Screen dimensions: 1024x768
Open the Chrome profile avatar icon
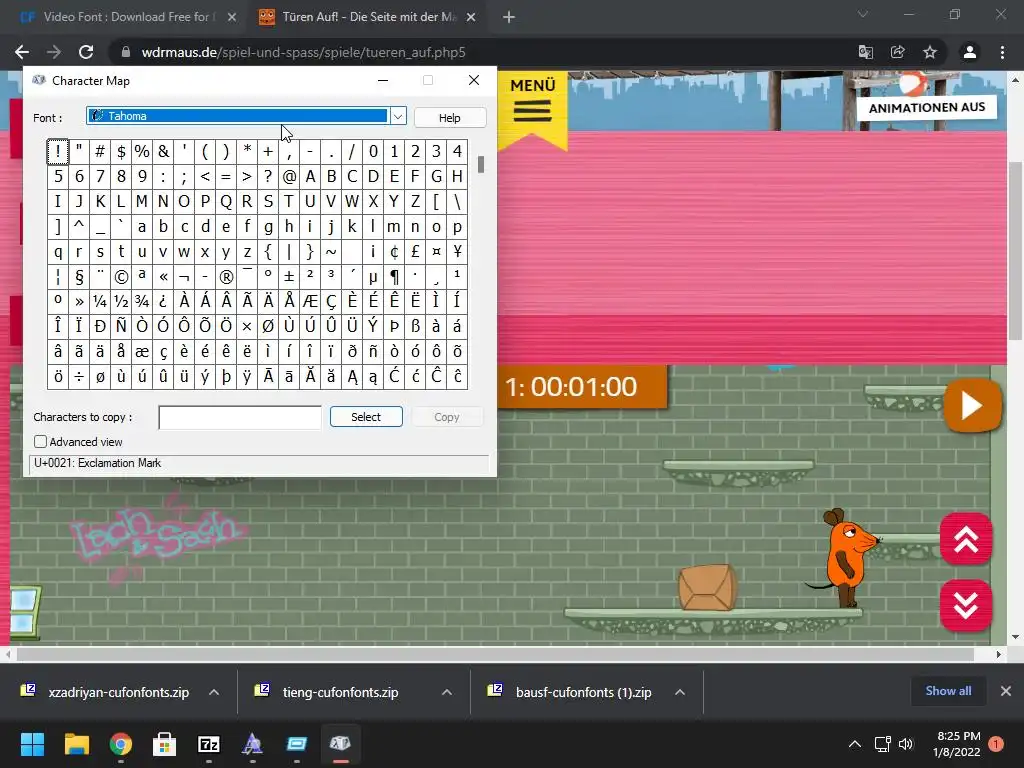click(x=970, y=52)
